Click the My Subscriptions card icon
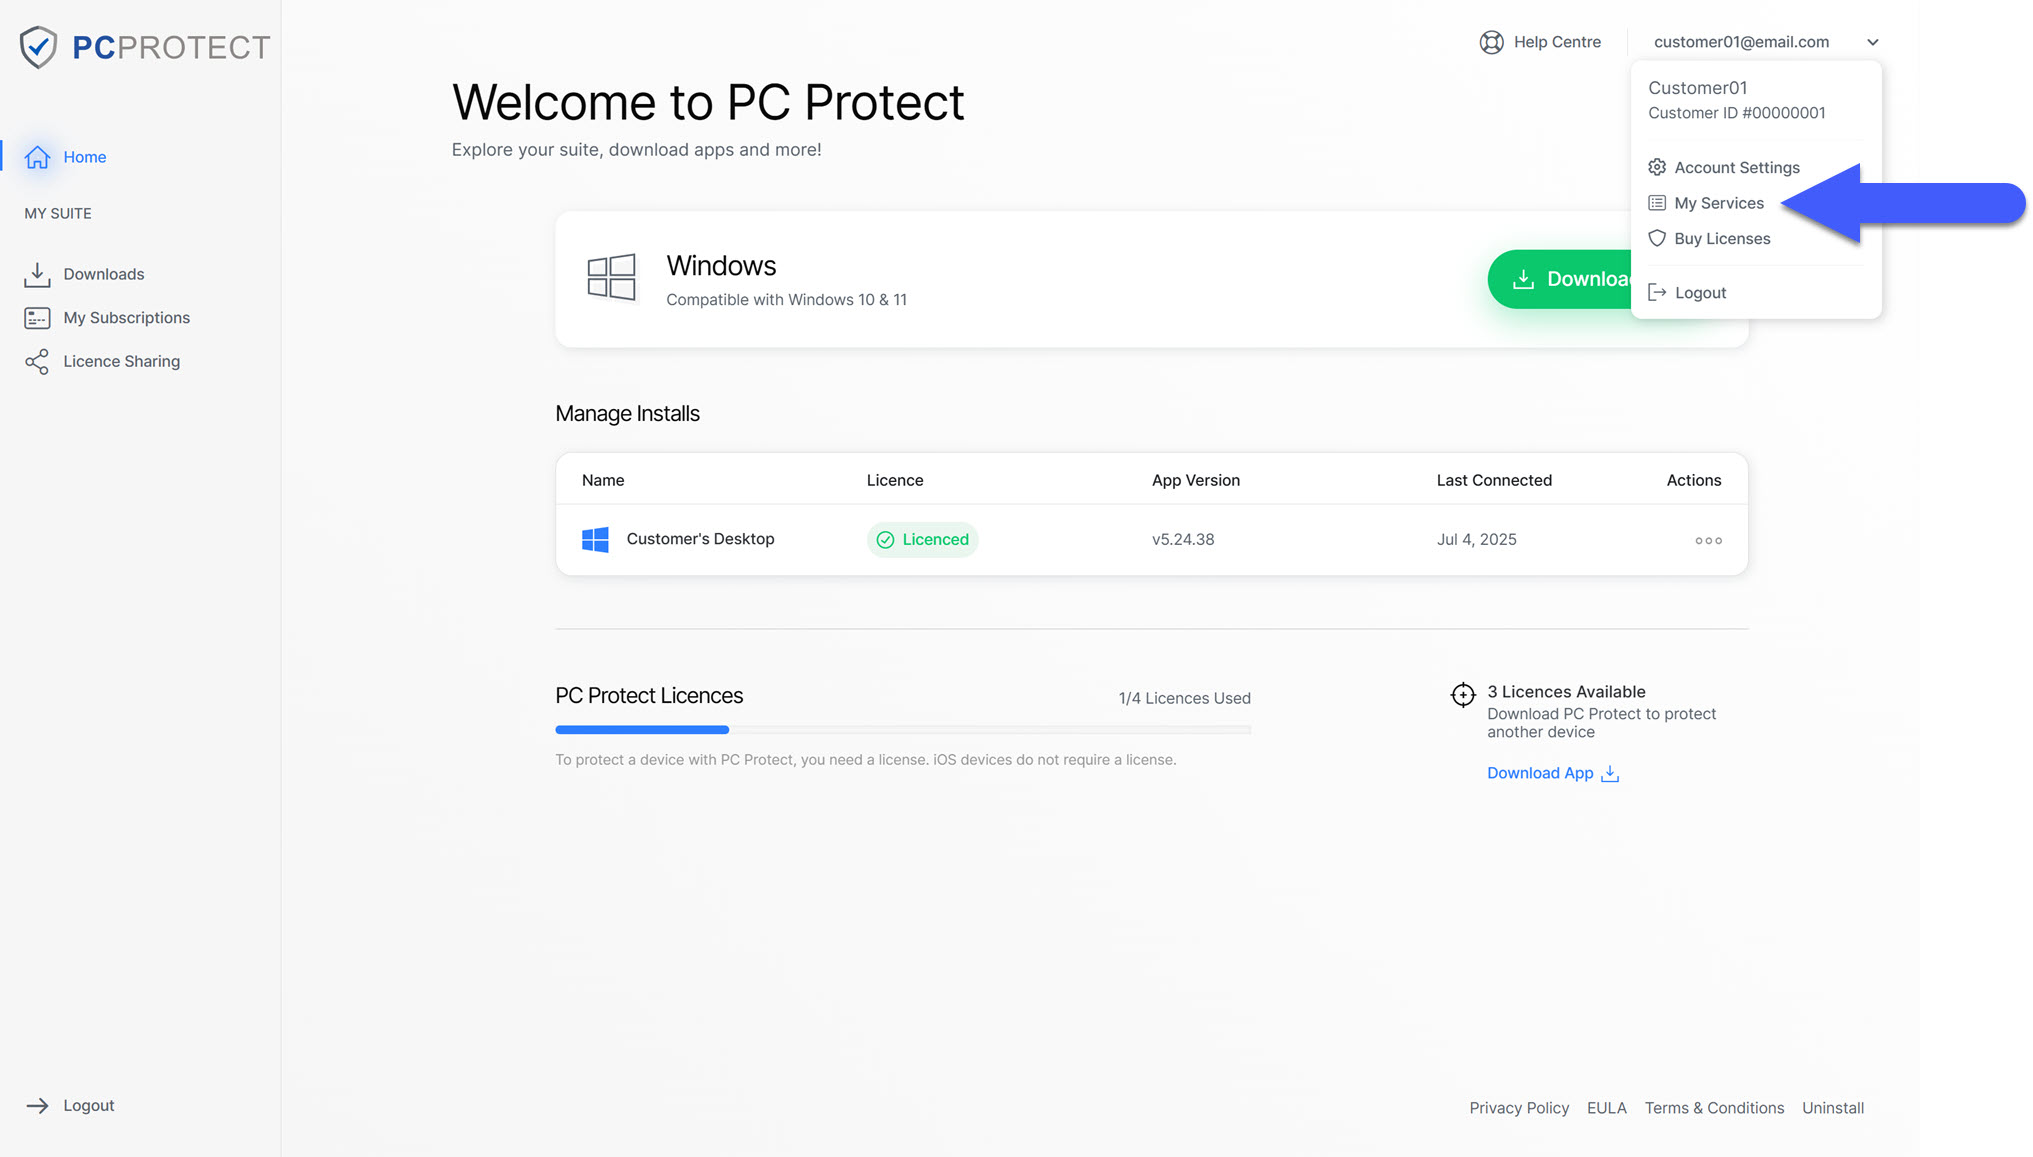The width and height of the screenshot is (2033, 1157). pyautogui.click(x=37, y=318)
